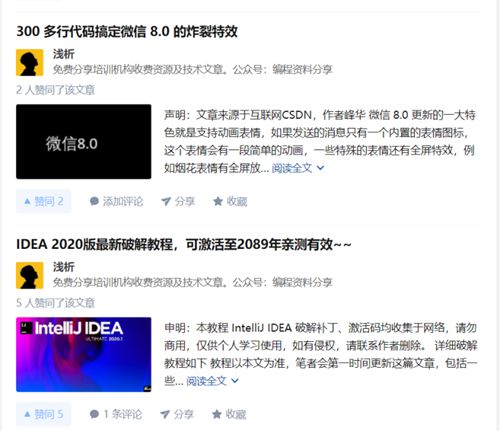Upvote the WeChat 8.0 article (赞同 2)

point(44,201)
